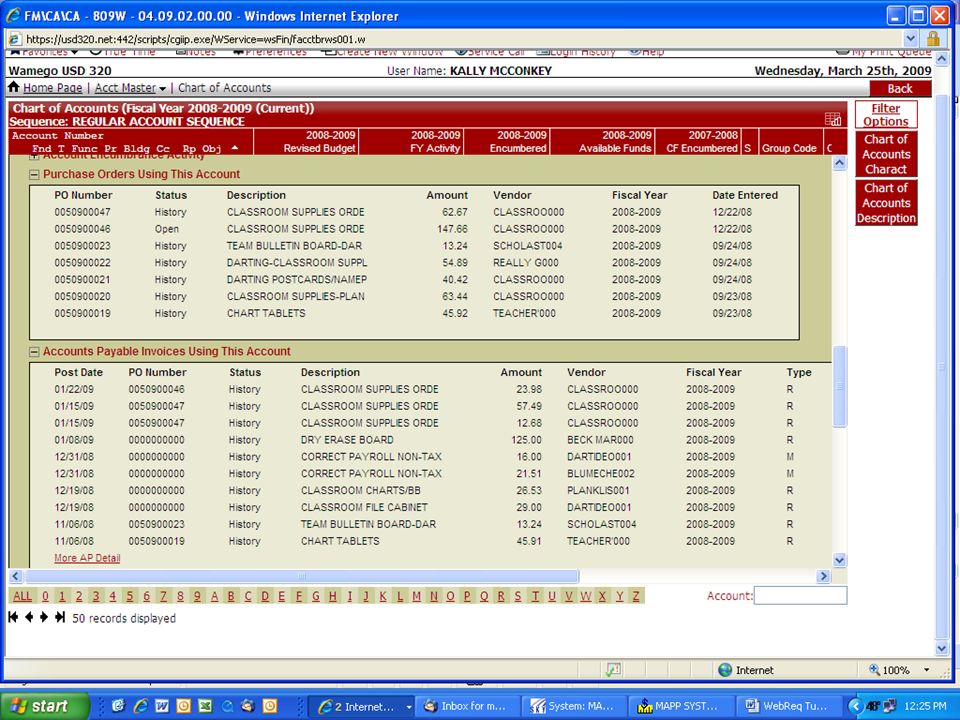The image size is (960, 720).
Task: Click the Home Page house icon
Action: click(13, 88)
